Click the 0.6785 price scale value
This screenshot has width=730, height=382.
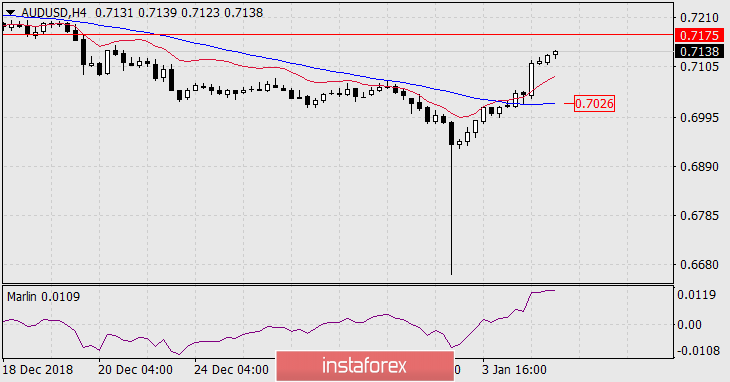coord(699,216)
